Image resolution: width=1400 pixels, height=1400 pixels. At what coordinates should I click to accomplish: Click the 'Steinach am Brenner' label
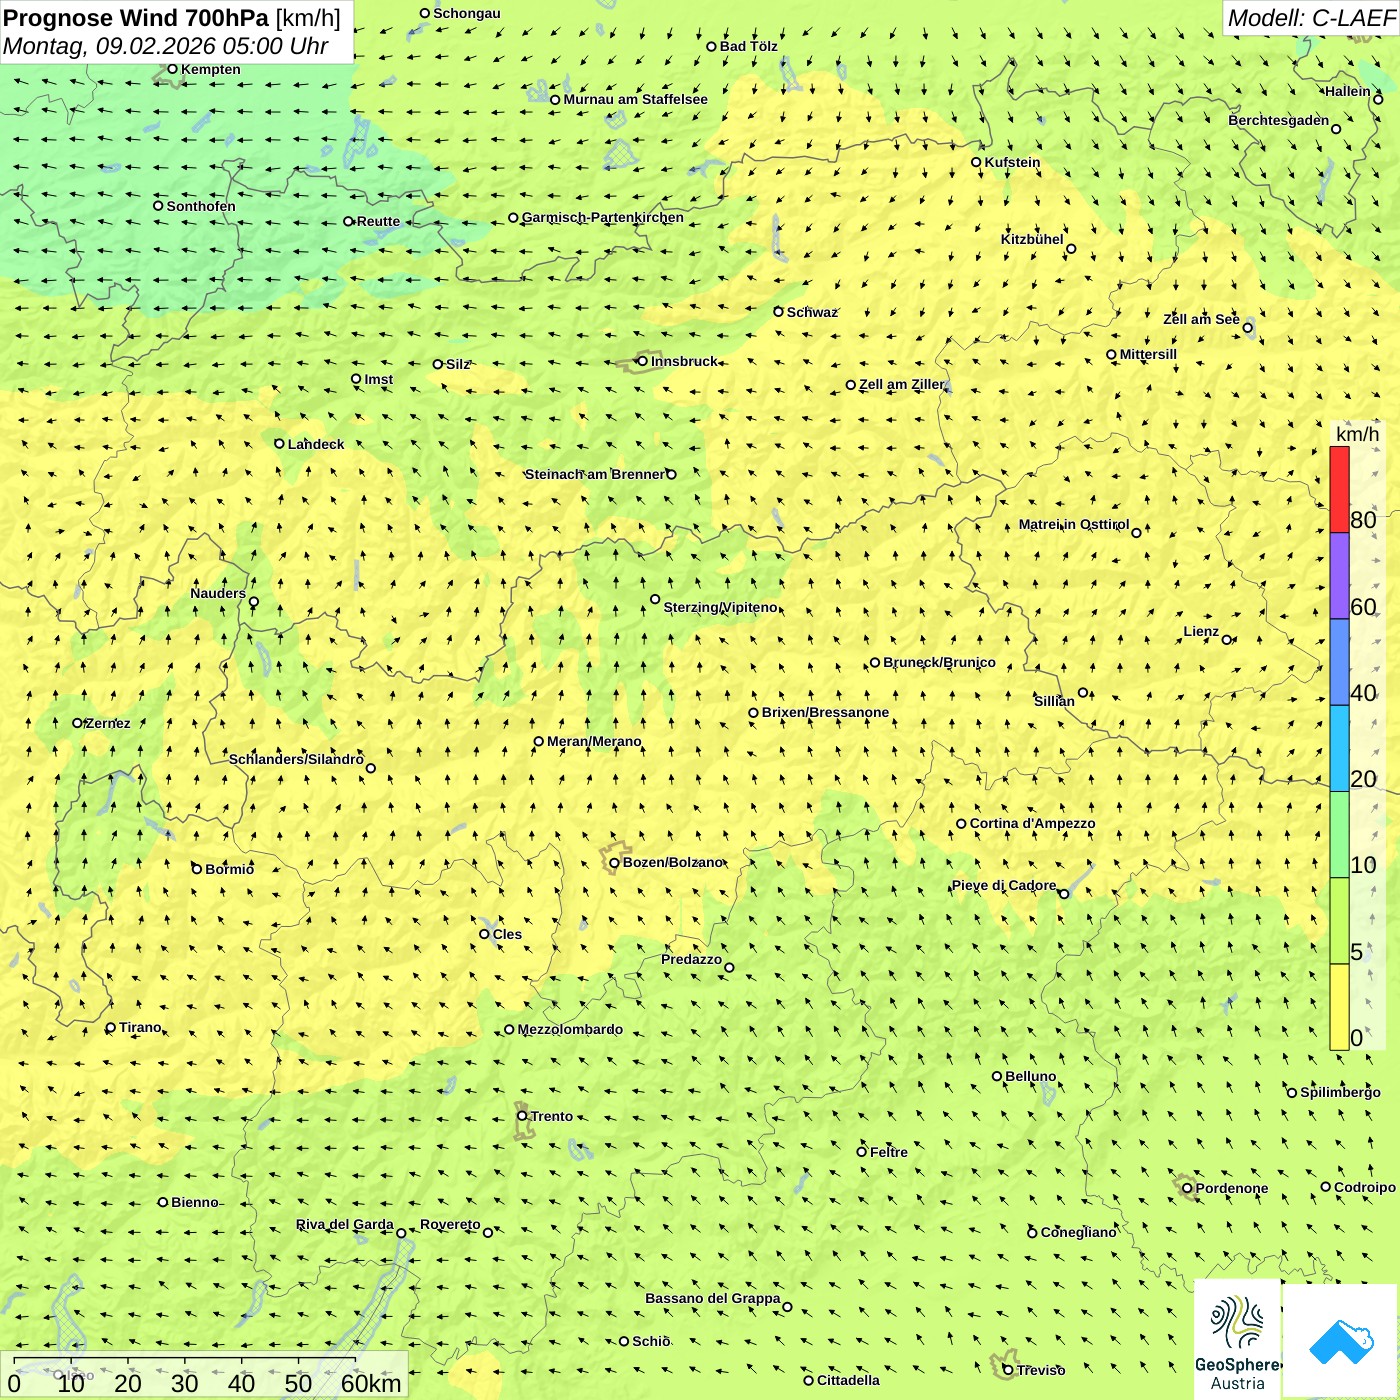595,474
